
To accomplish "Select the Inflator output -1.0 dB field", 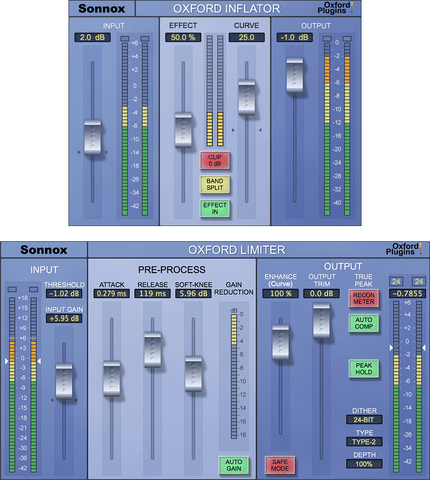I will point(295,37).
